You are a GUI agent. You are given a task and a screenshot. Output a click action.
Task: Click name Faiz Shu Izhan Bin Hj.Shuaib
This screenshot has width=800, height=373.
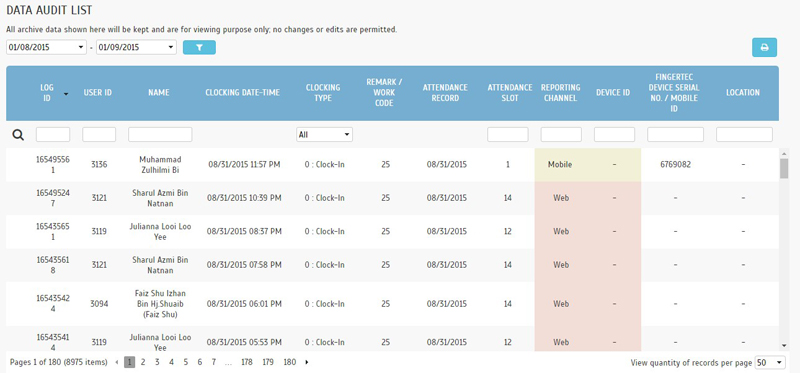(160, 304)
